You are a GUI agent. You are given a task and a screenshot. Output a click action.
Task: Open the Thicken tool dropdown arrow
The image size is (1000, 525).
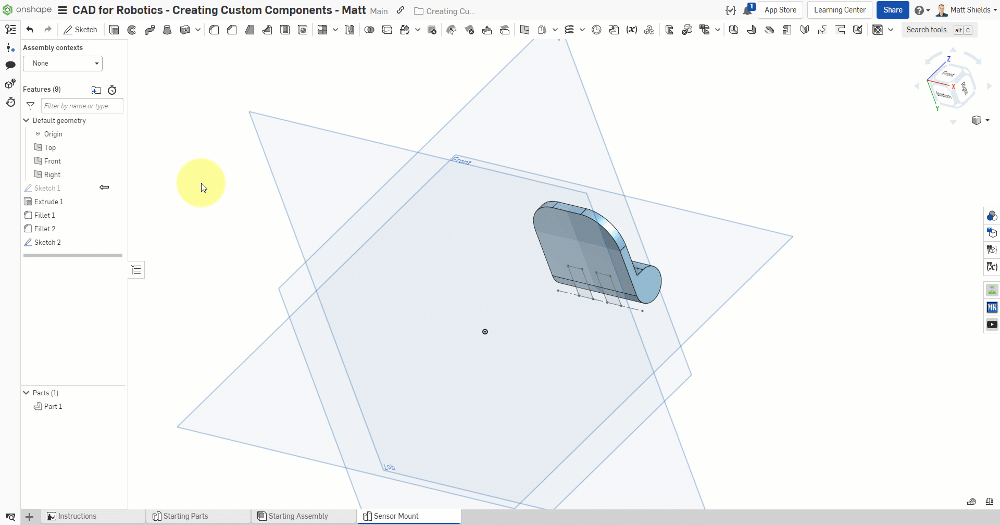click(x=198, y=29)
